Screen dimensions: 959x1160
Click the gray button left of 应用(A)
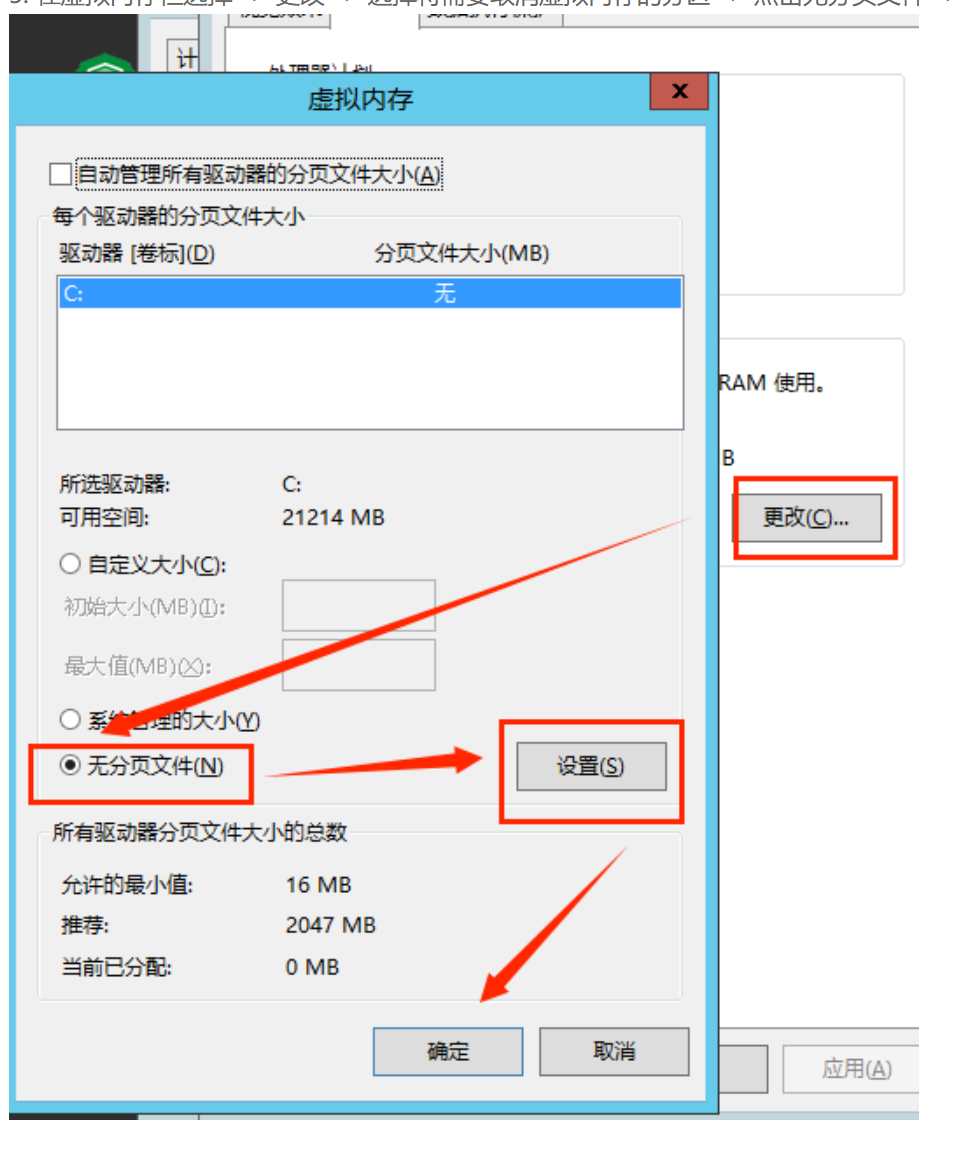tap(743, 1069)
